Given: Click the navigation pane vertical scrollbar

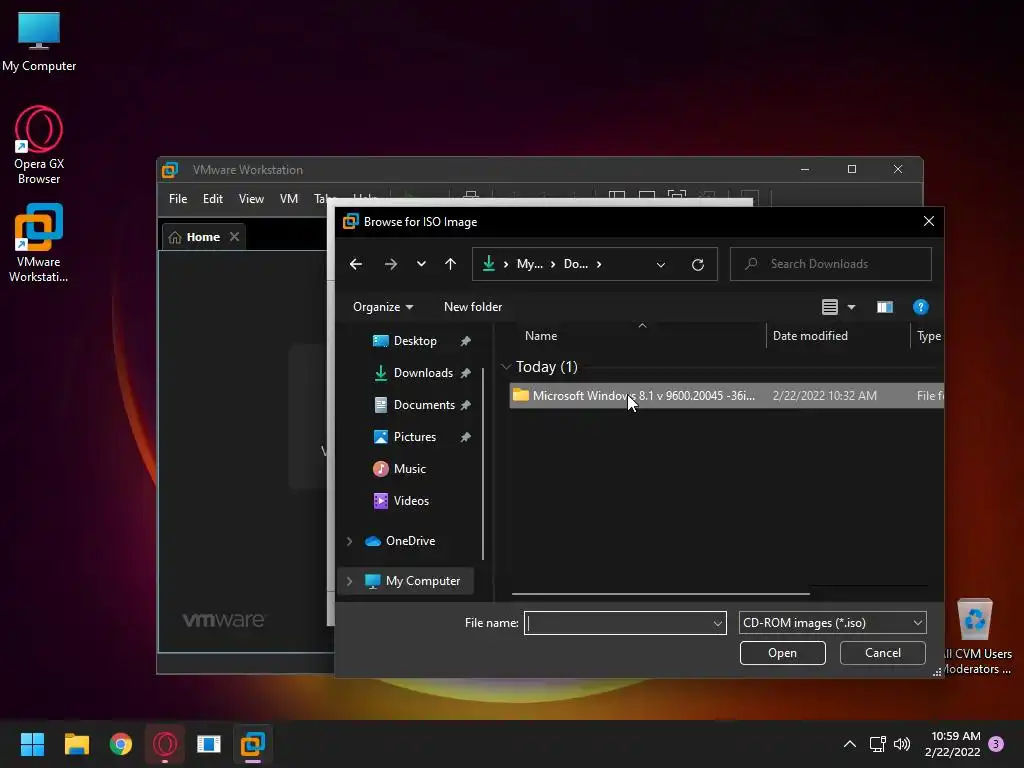Looking at the screenshot, I should click(x=483, y=464).
